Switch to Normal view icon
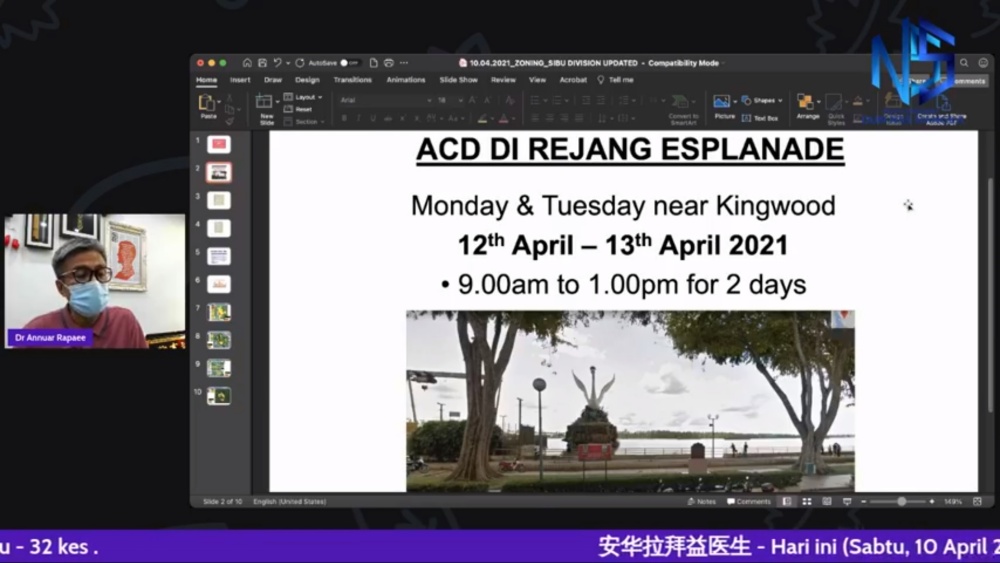 (787, 502)
